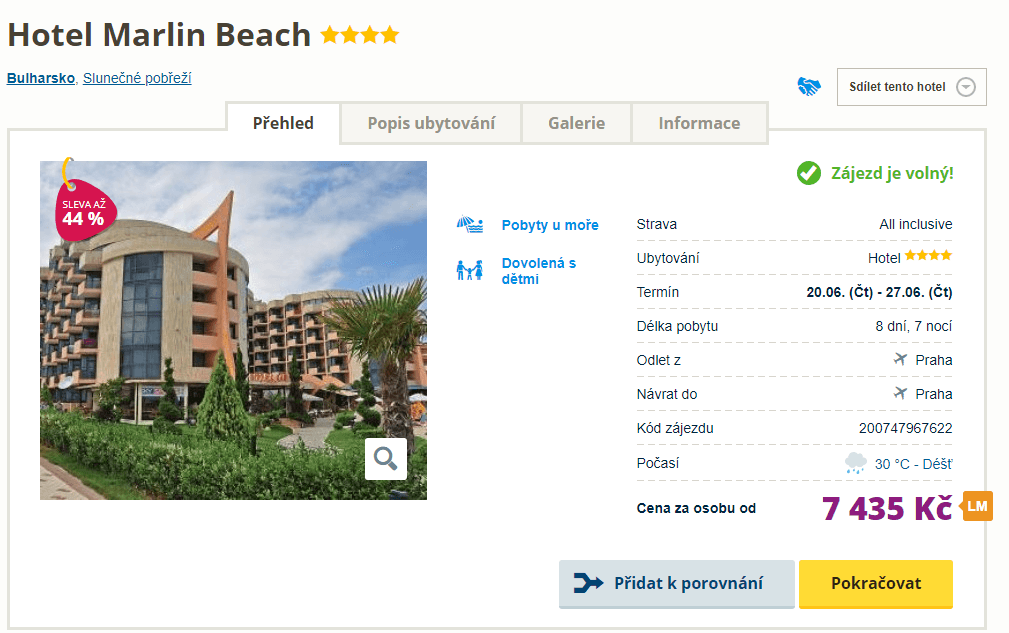Open the 30 °C - Déšť weather link
1009x633 pixels.
[913, 464]
